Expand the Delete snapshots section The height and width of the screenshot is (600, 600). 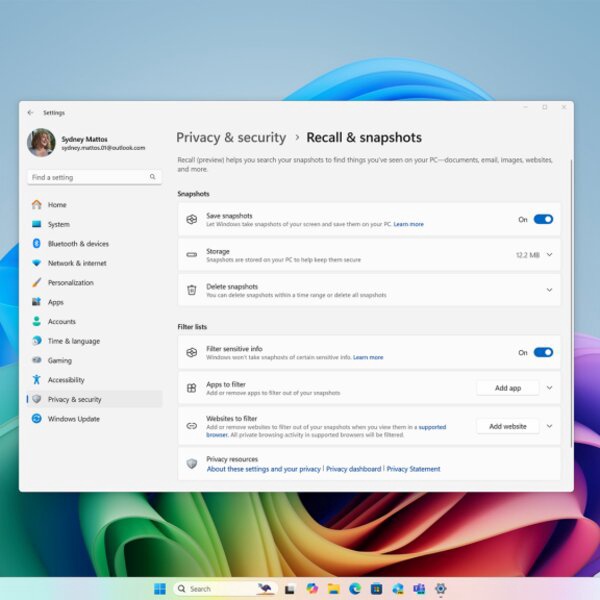549,290
